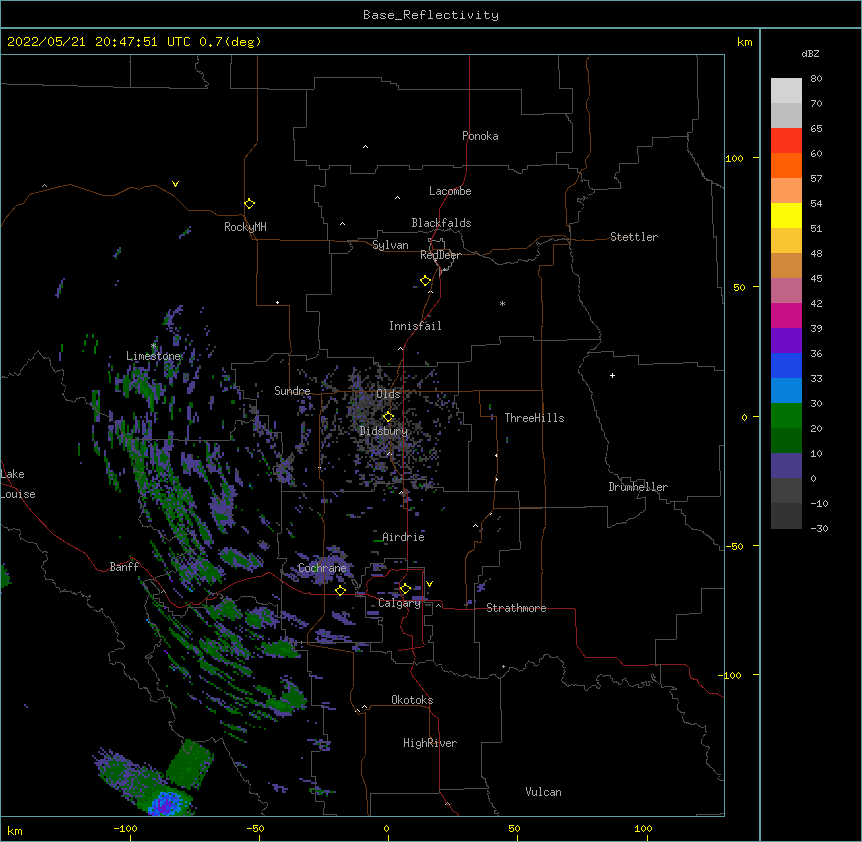The height and width of the screenshot is (842, 862).
Task: Click the Banff label
Action: [x=124, y=567]
